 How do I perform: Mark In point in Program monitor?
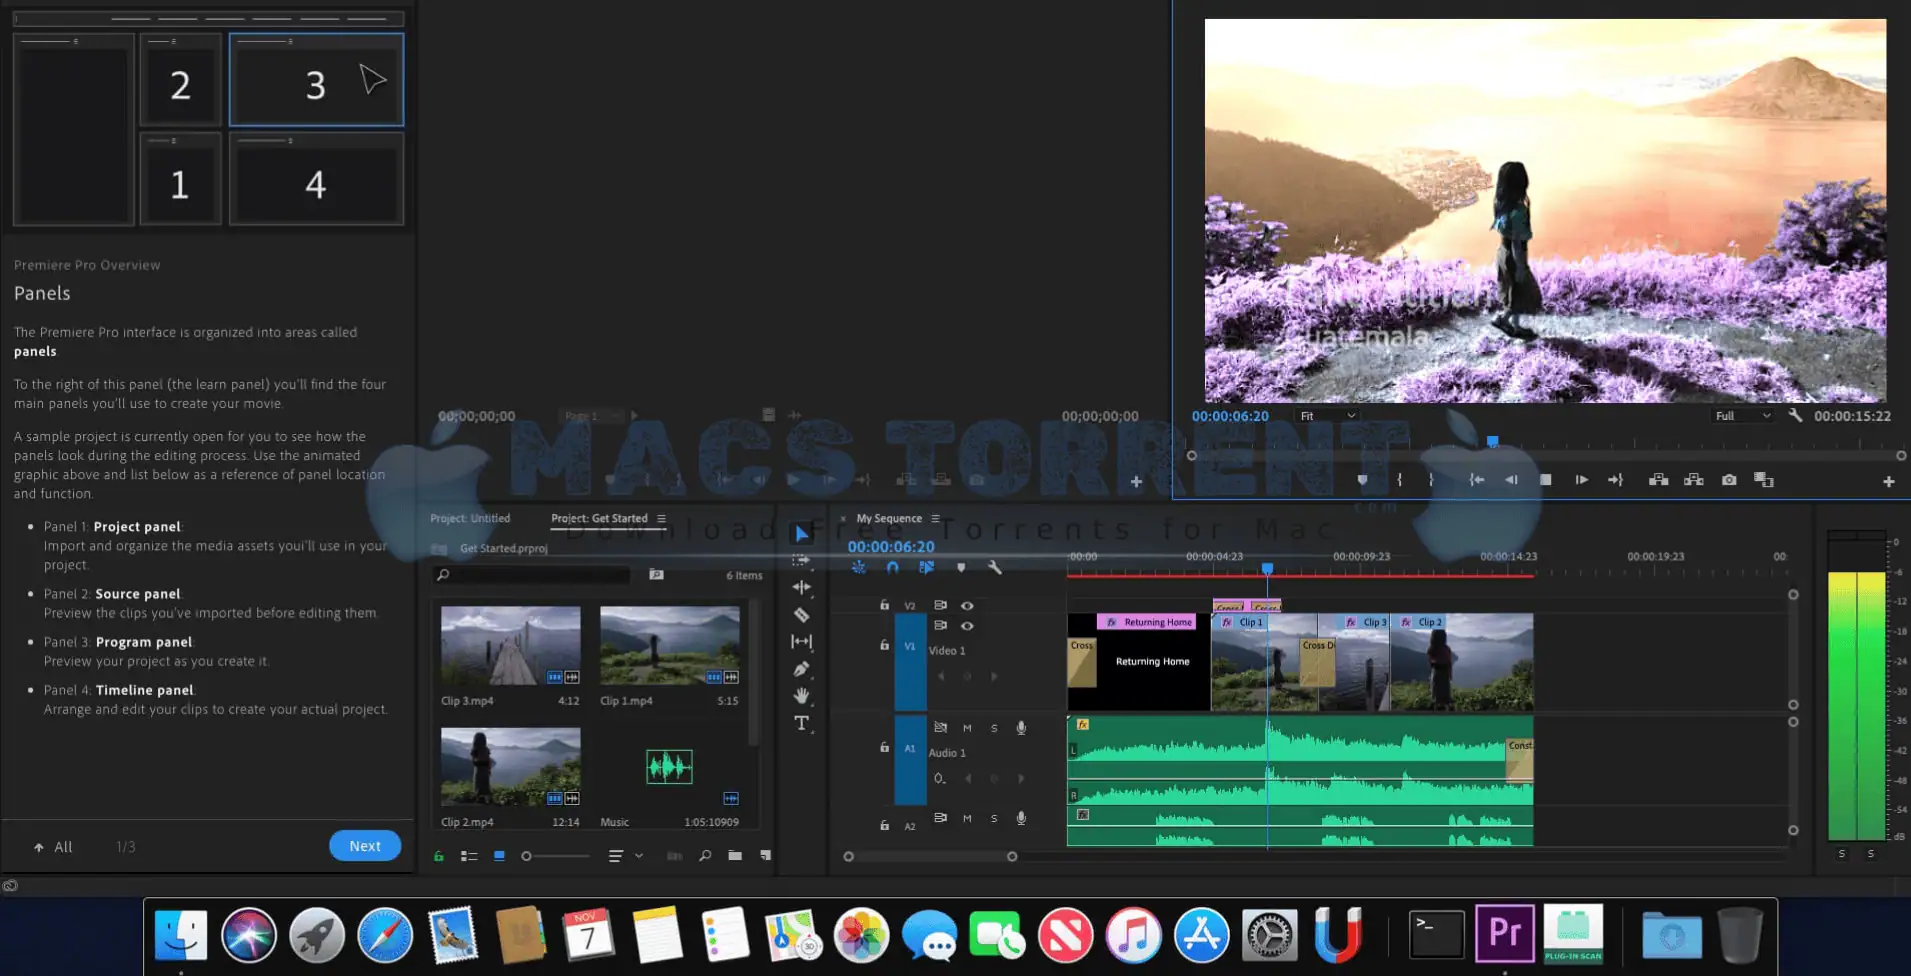pyautogui.click(x=1399, y=480)
